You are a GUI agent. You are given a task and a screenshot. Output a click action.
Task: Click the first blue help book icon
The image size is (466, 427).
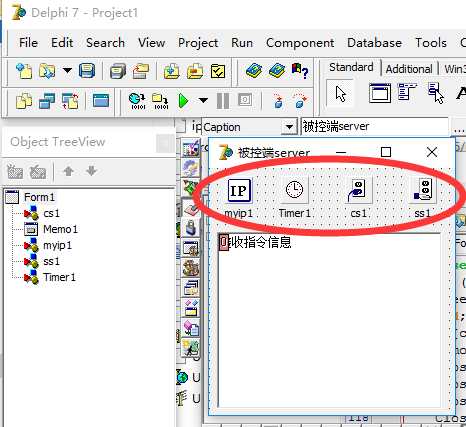click(254, 71)
